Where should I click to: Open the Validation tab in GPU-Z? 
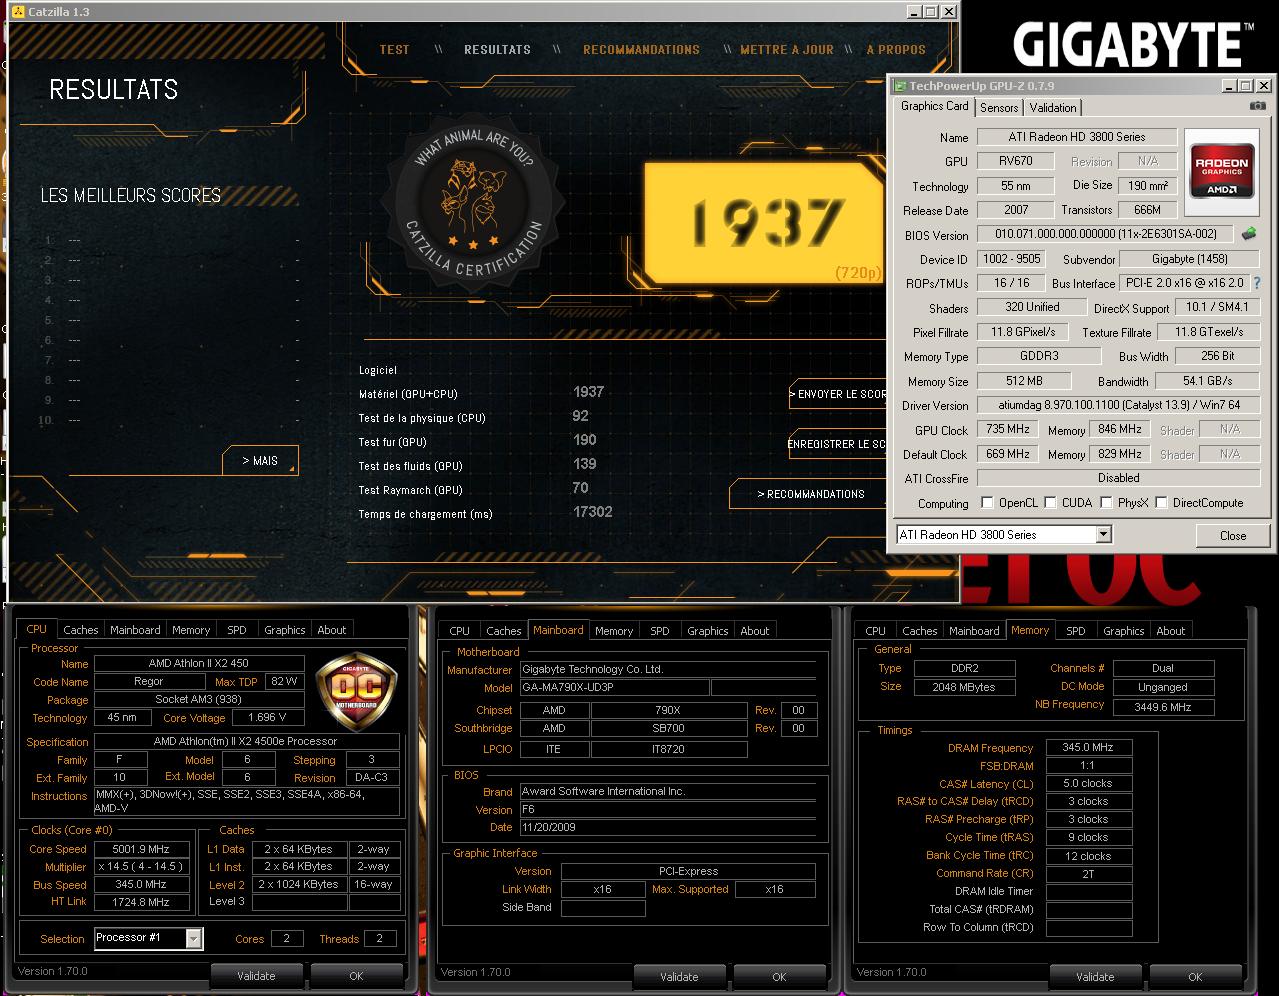click(1053, 108)
